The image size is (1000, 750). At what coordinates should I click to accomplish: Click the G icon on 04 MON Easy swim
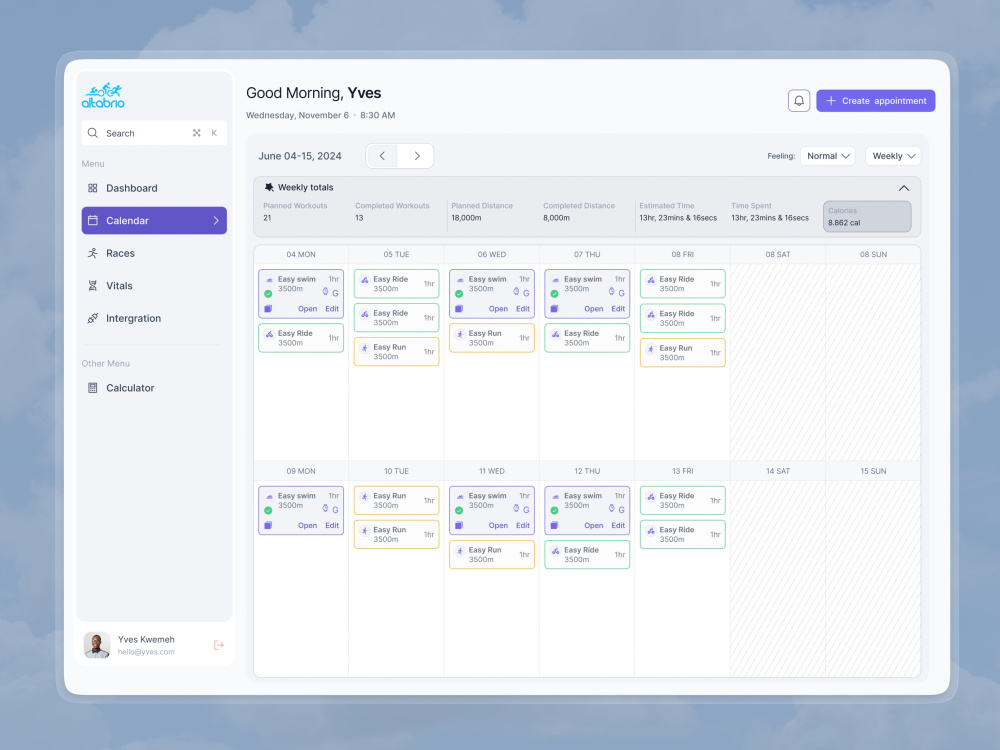point(335,293)
